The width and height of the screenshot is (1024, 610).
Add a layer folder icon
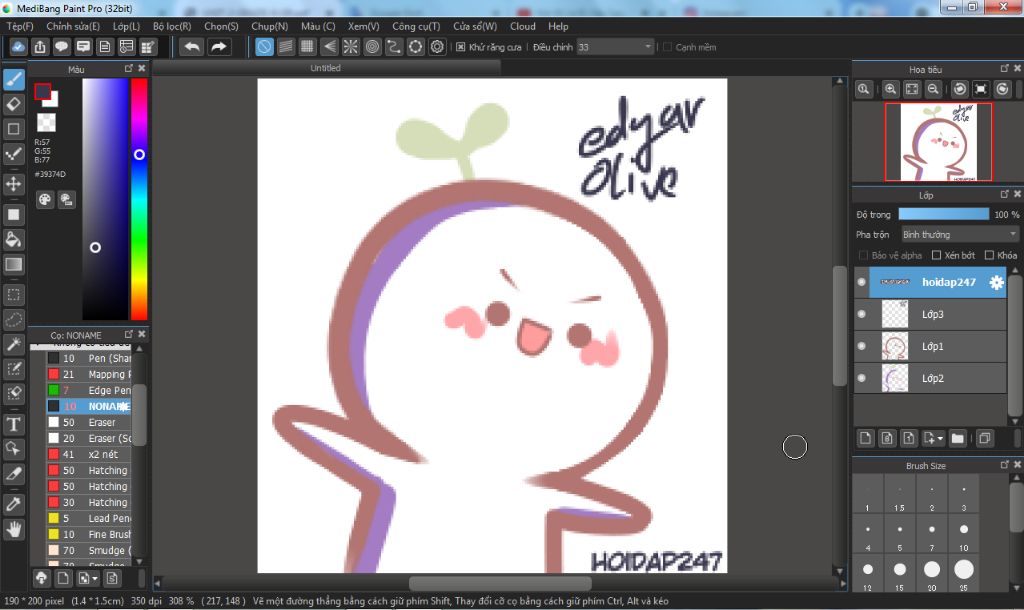pos(957,438)
